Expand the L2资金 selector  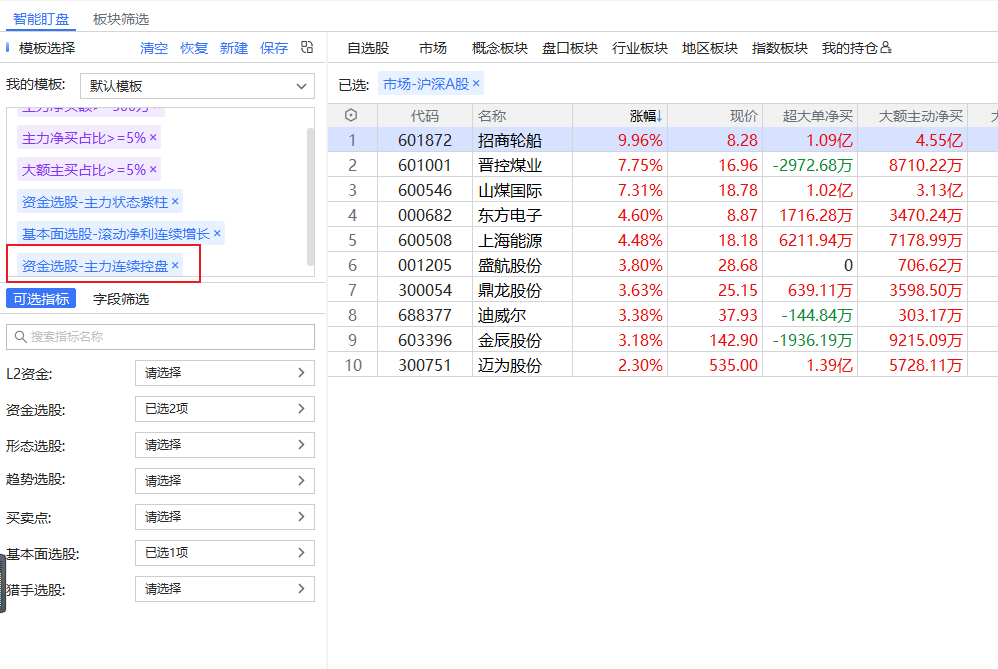pos(225,373)
